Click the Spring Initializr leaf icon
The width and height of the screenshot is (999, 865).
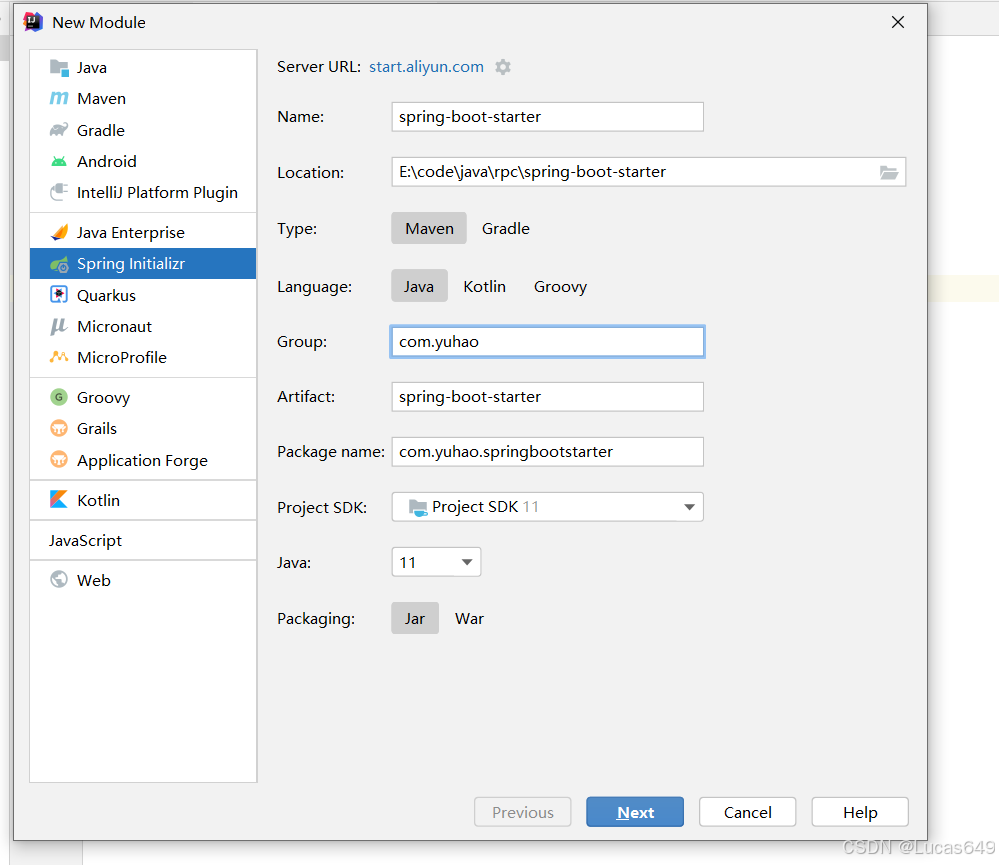[59, 264]
